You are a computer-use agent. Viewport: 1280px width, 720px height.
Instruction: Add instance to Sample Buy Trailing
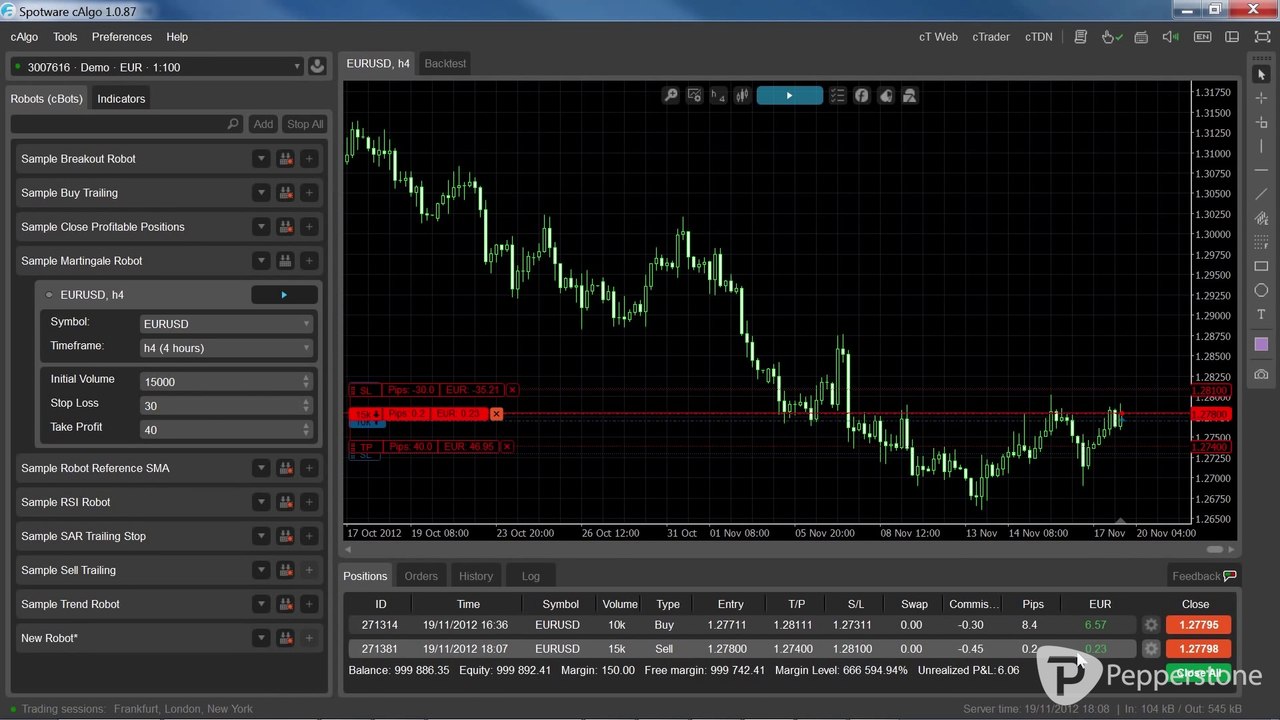coord(309,193)
